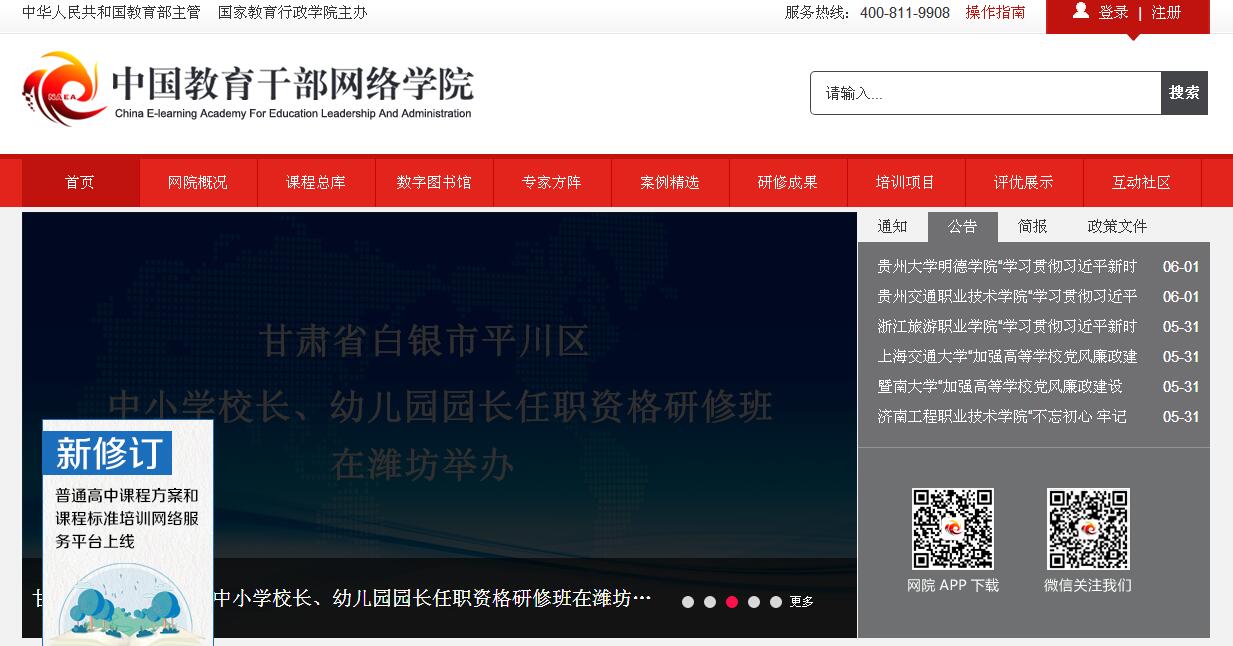Click the WeChat follow QR code
This screenshot has width=1233, height=646.
click(1088, 528)
